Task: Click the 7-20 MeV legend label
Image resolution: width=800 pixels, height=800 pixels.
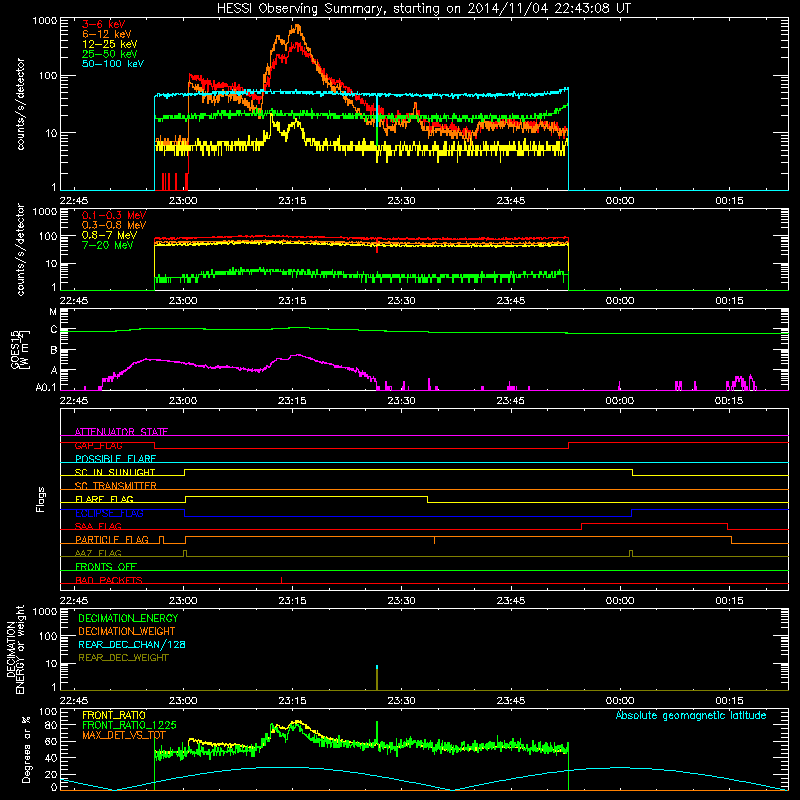Action: pyautogui.click(x=108, y=245)
